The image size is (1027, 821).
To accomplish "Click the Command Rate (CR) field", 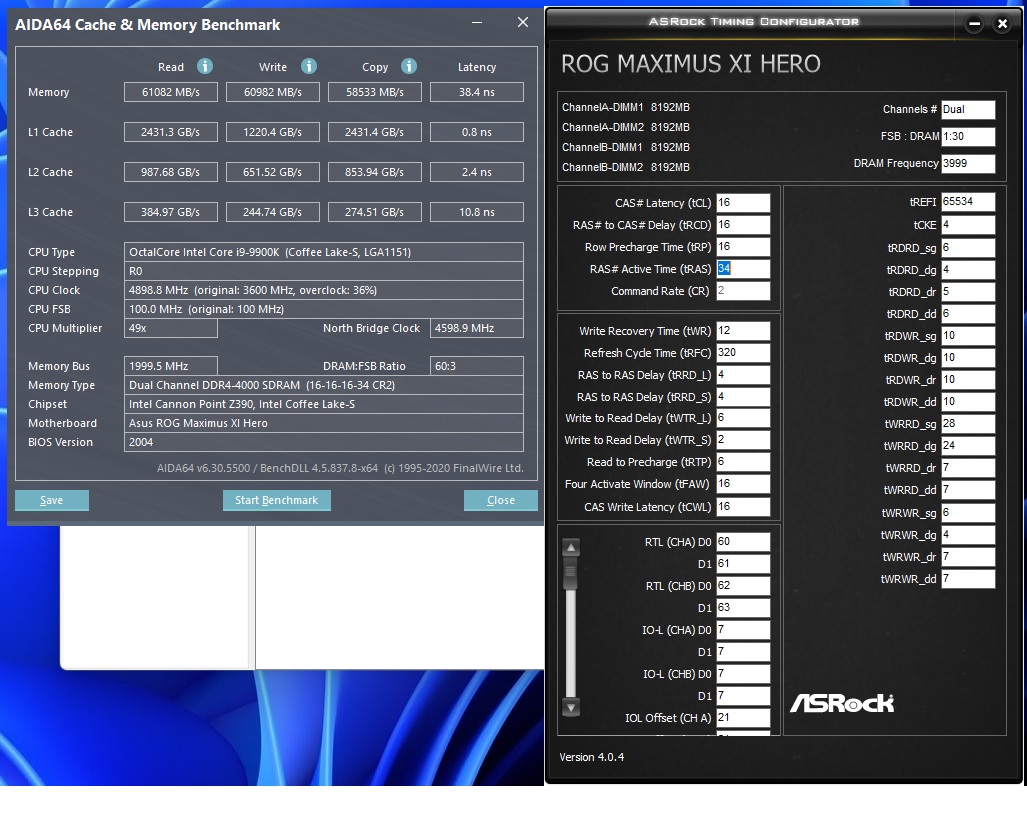I will (743, 291).
